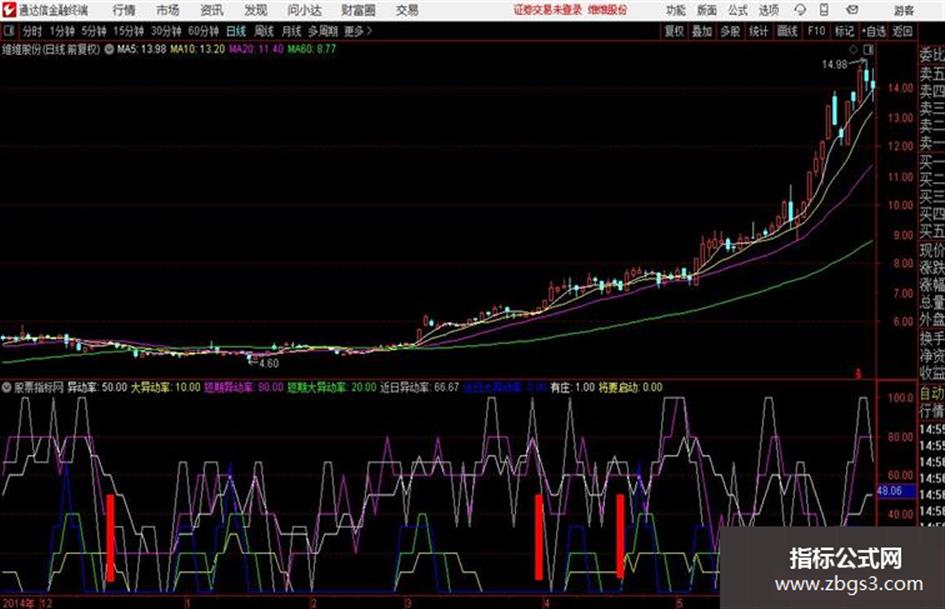Click the 将要启动: 0.00 indicator value
This screenshot has width=945, height=609.
pos(630,387)
